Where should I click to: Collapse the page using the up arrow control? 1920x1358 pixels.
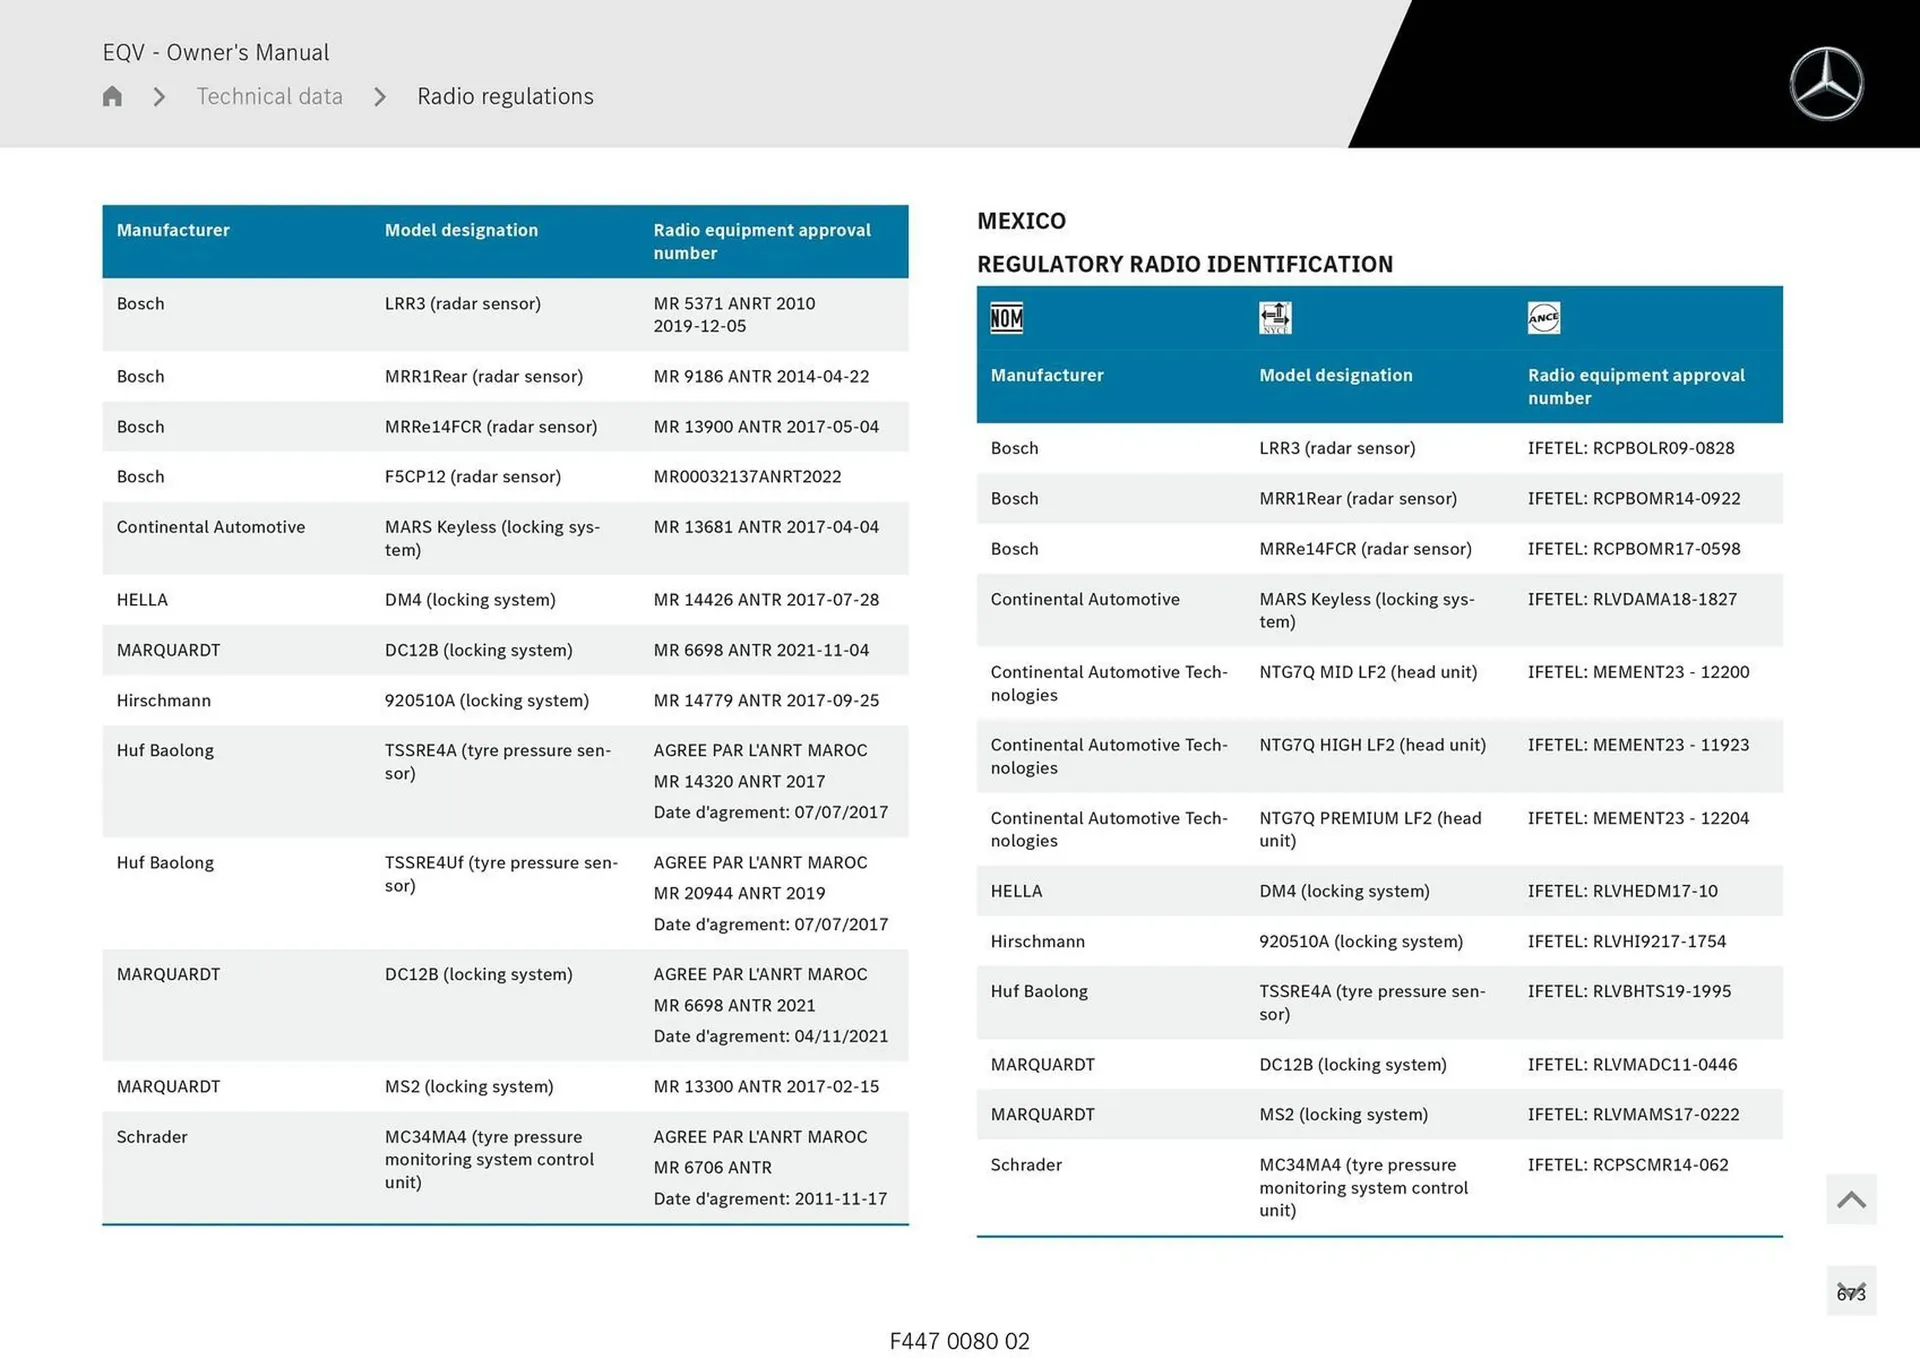tap(1850, 1199)
